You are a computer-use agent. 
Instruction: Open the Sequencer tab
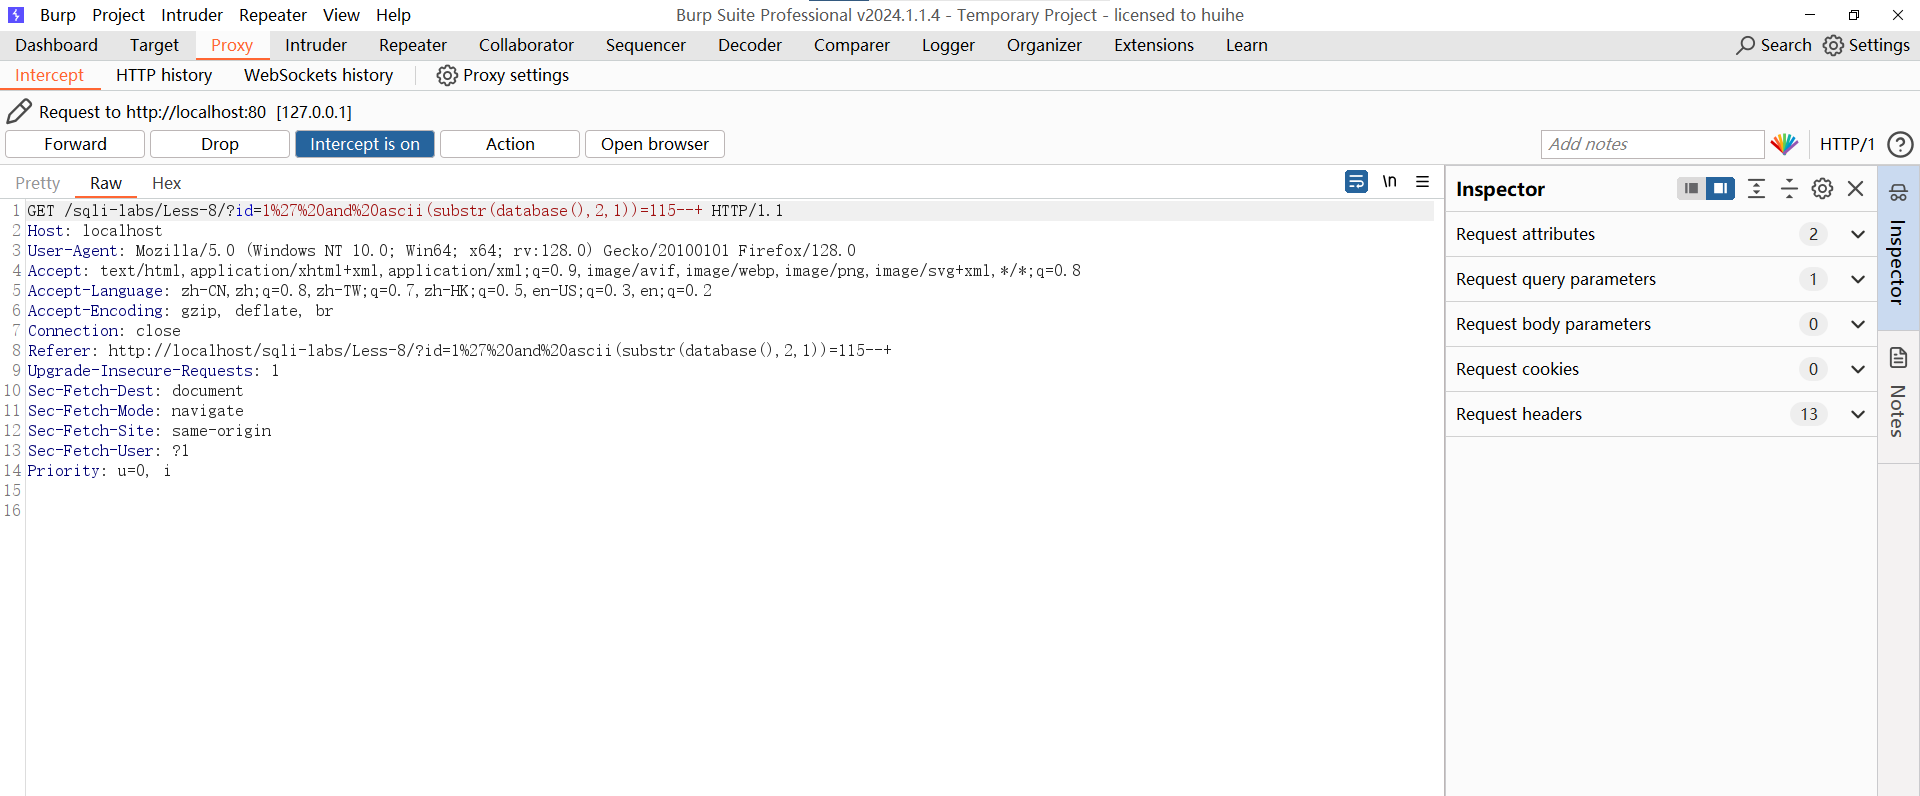point(646,45)
